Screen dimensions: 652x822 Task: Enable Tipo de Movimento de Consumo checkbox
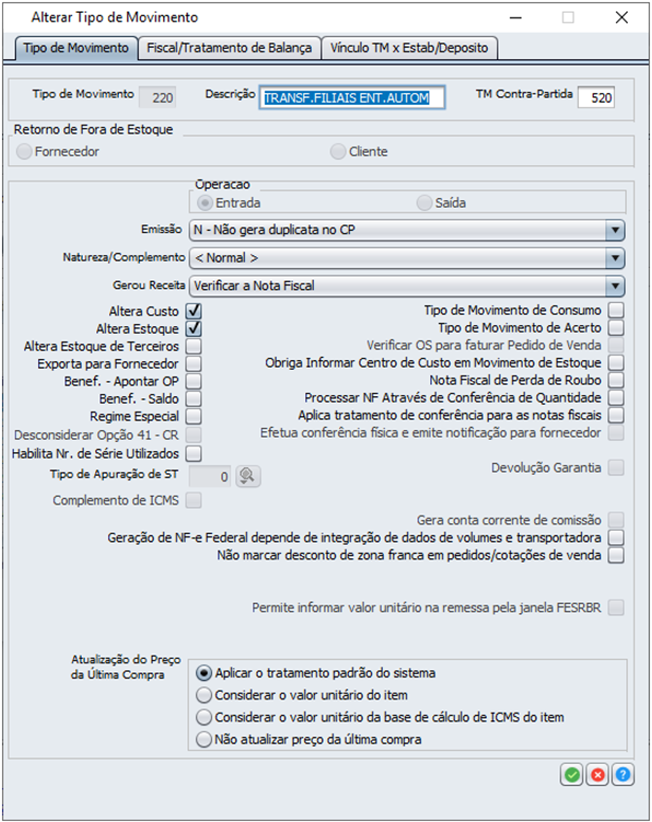616,310
